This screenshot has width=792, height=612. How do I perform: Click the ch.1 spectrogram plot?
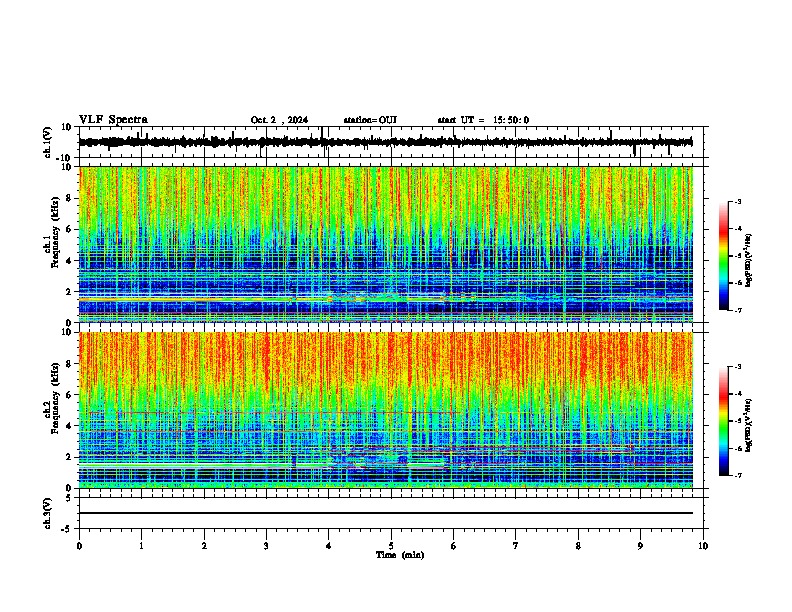pos(386,244)
